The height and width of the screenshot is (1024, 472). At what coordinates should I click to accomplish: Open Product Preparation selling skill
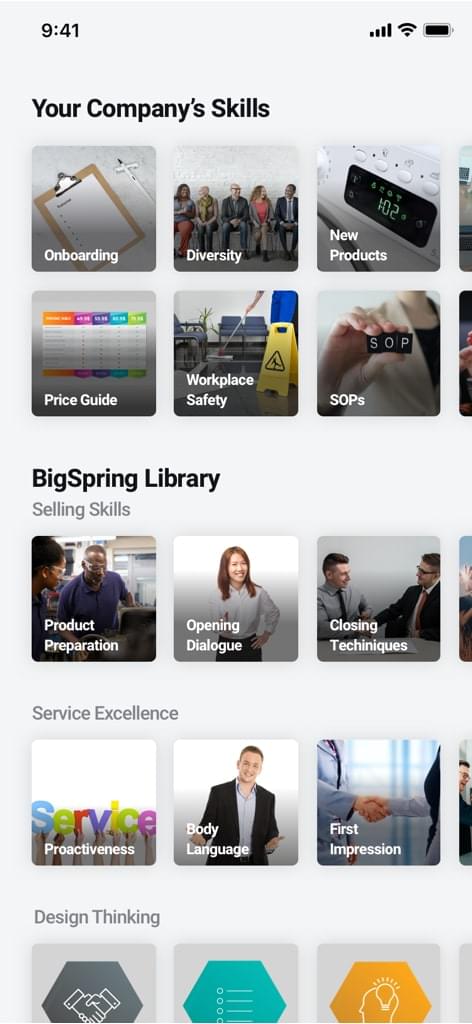click(94, 599)
